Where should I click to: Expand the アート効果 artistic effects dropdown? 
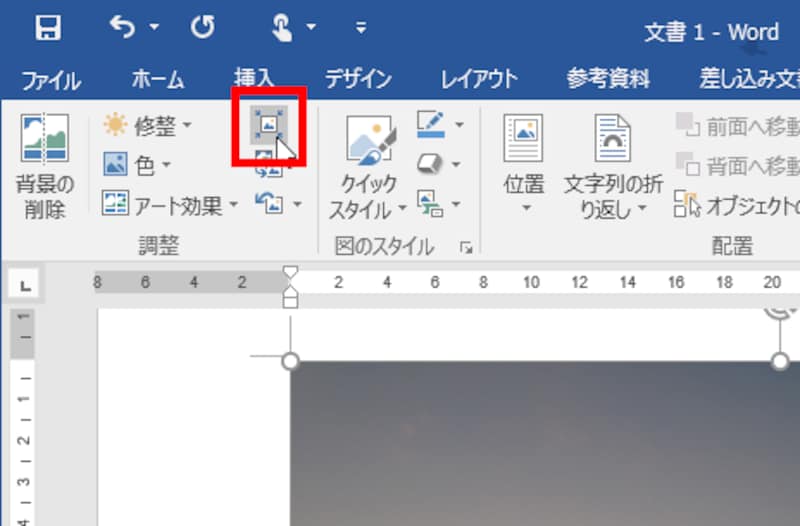coord(170,205)
